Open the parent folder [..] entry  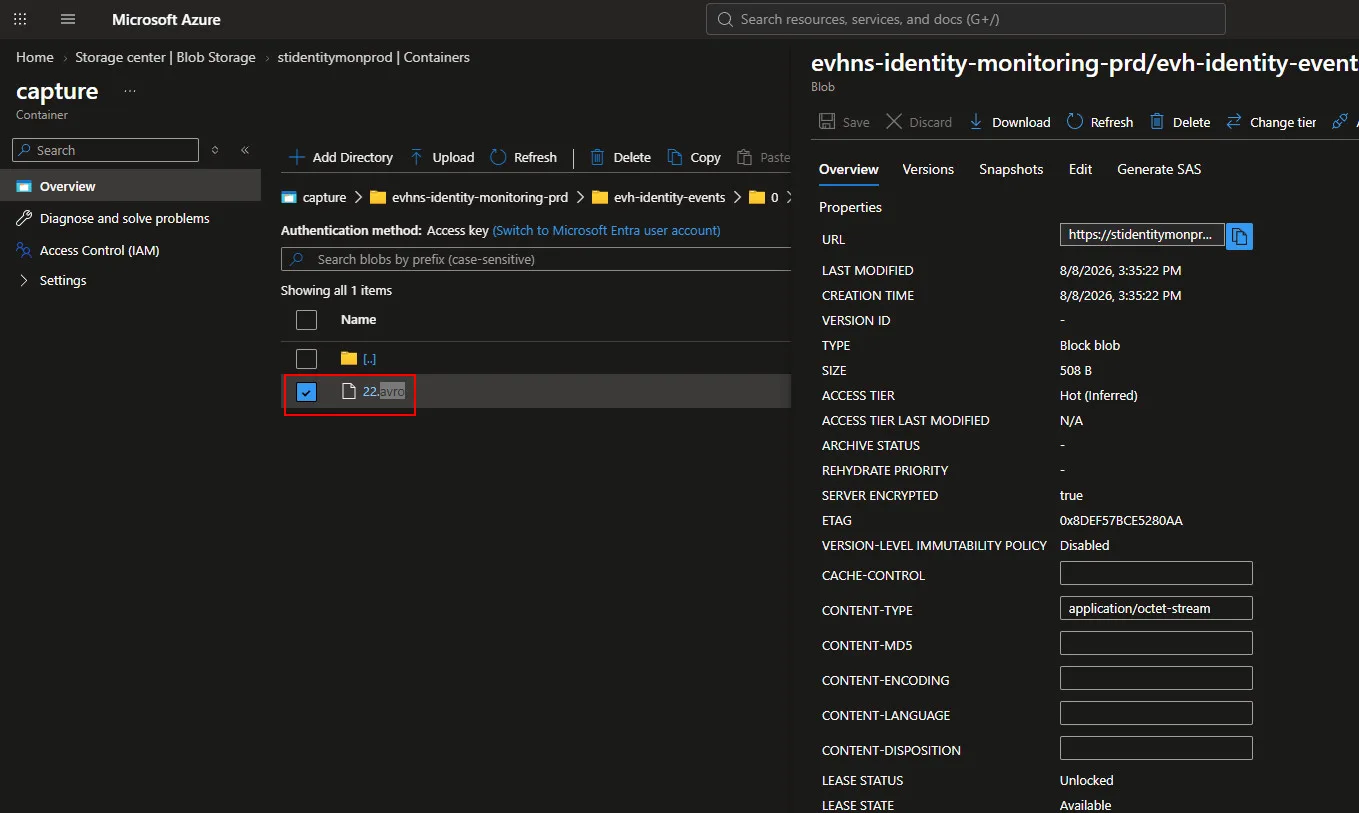[369, 358]
